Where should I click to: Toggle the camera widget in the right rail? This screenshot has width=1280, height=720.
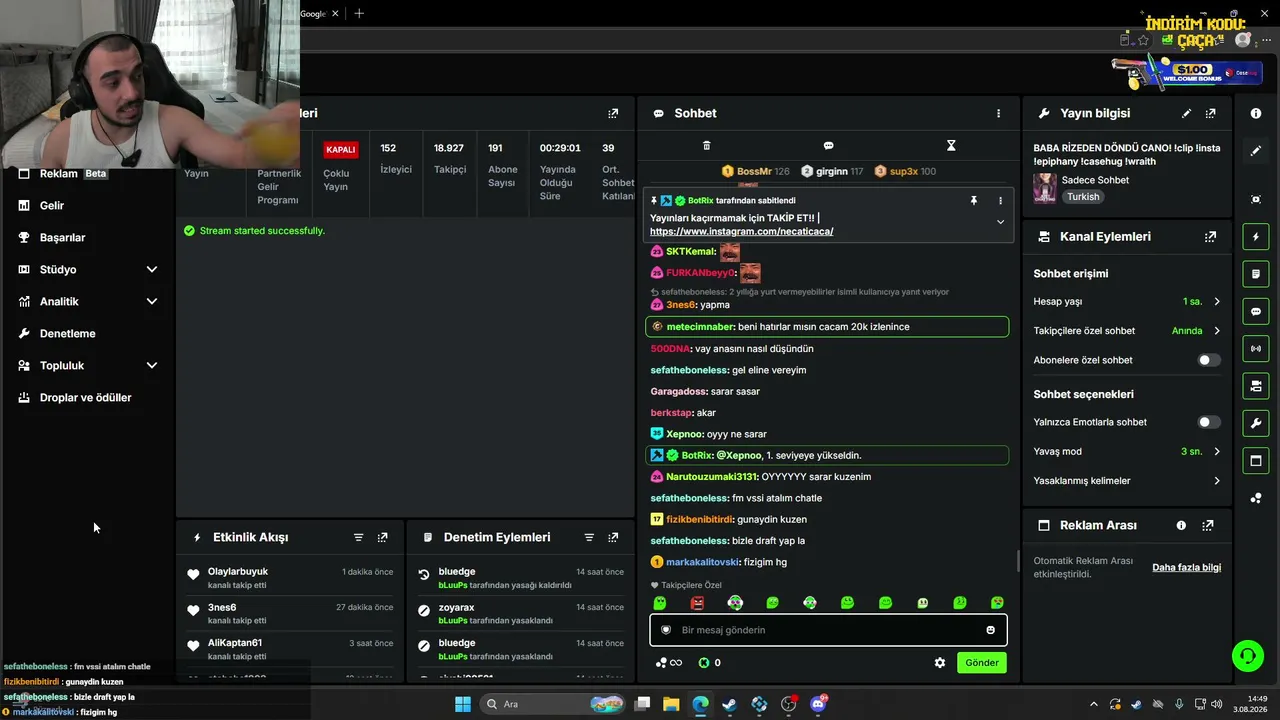click(1256, 386)
